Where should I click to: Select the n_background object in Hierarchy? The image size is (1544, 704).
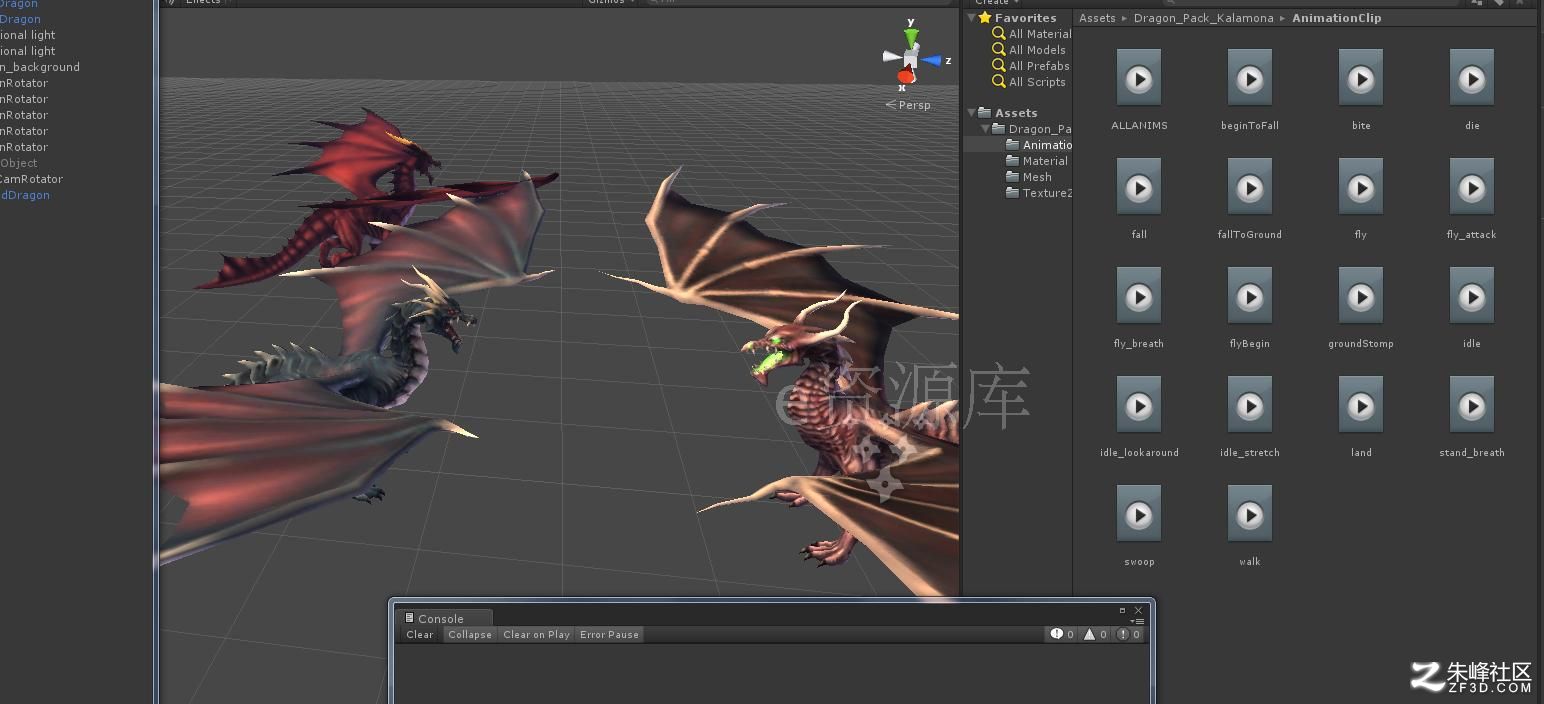(40, 67)
